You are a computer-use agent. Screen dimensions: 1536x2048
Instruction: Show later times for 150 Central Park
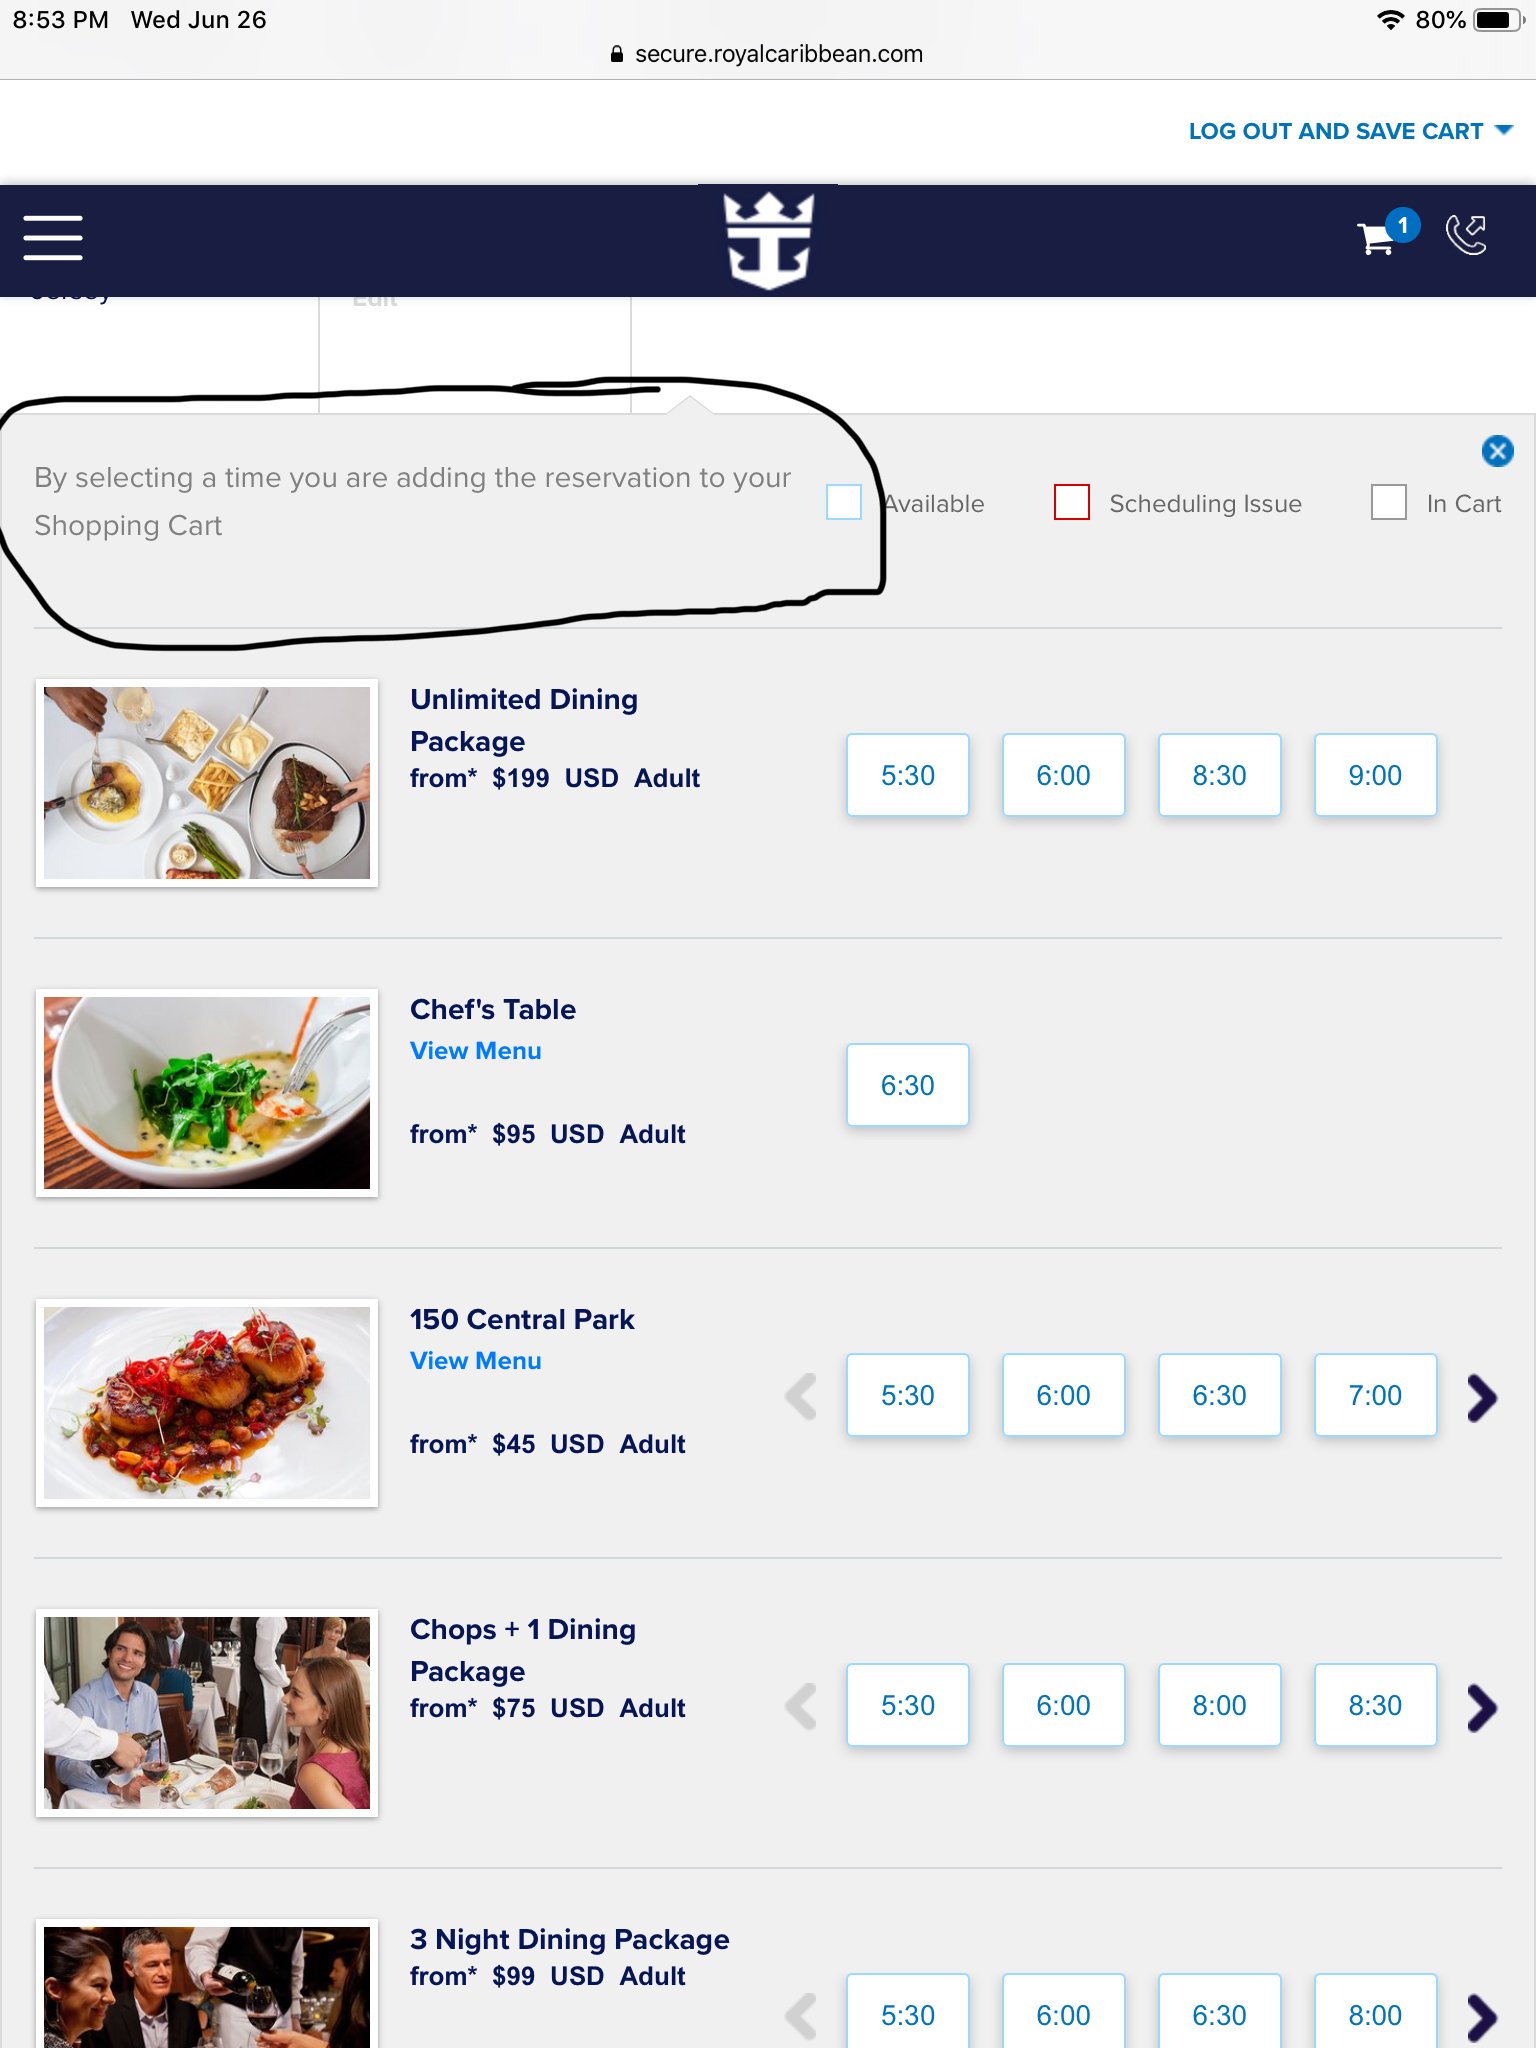pos(1482,1397)
